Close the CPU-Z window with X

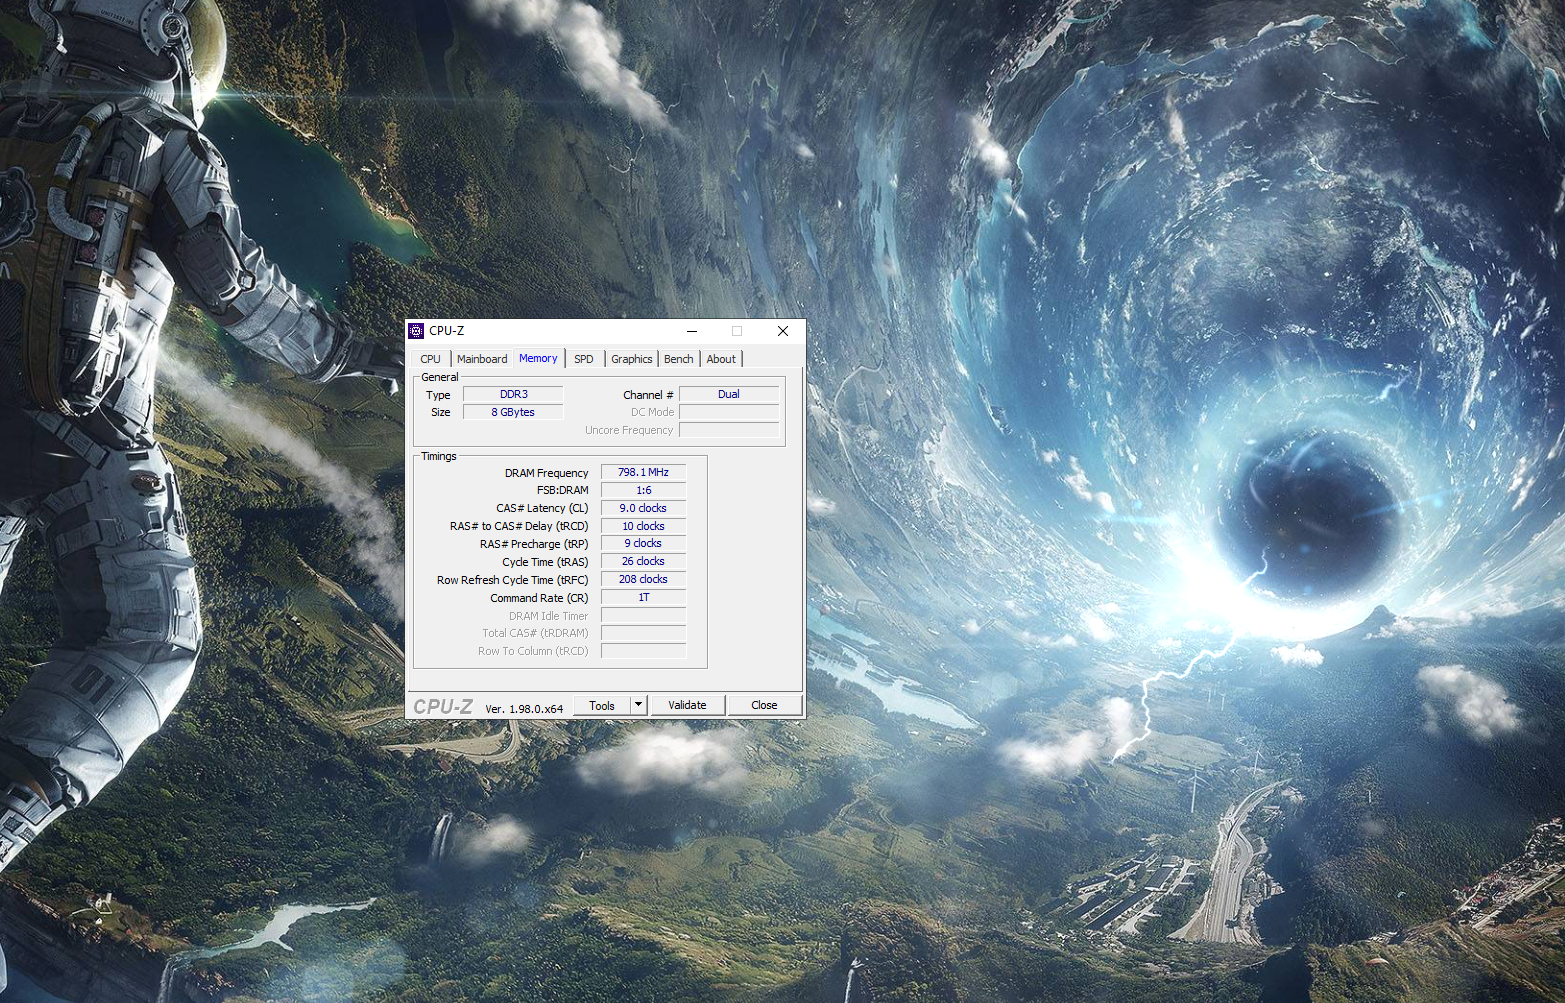(x=783, y=331)
